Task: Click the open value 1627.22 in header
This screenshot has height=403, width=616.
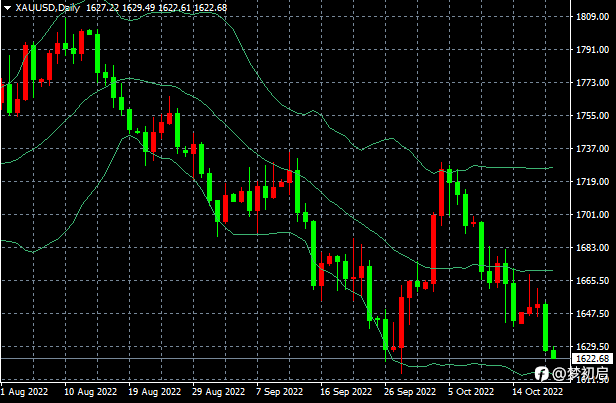Action: [x=102, y=7]
